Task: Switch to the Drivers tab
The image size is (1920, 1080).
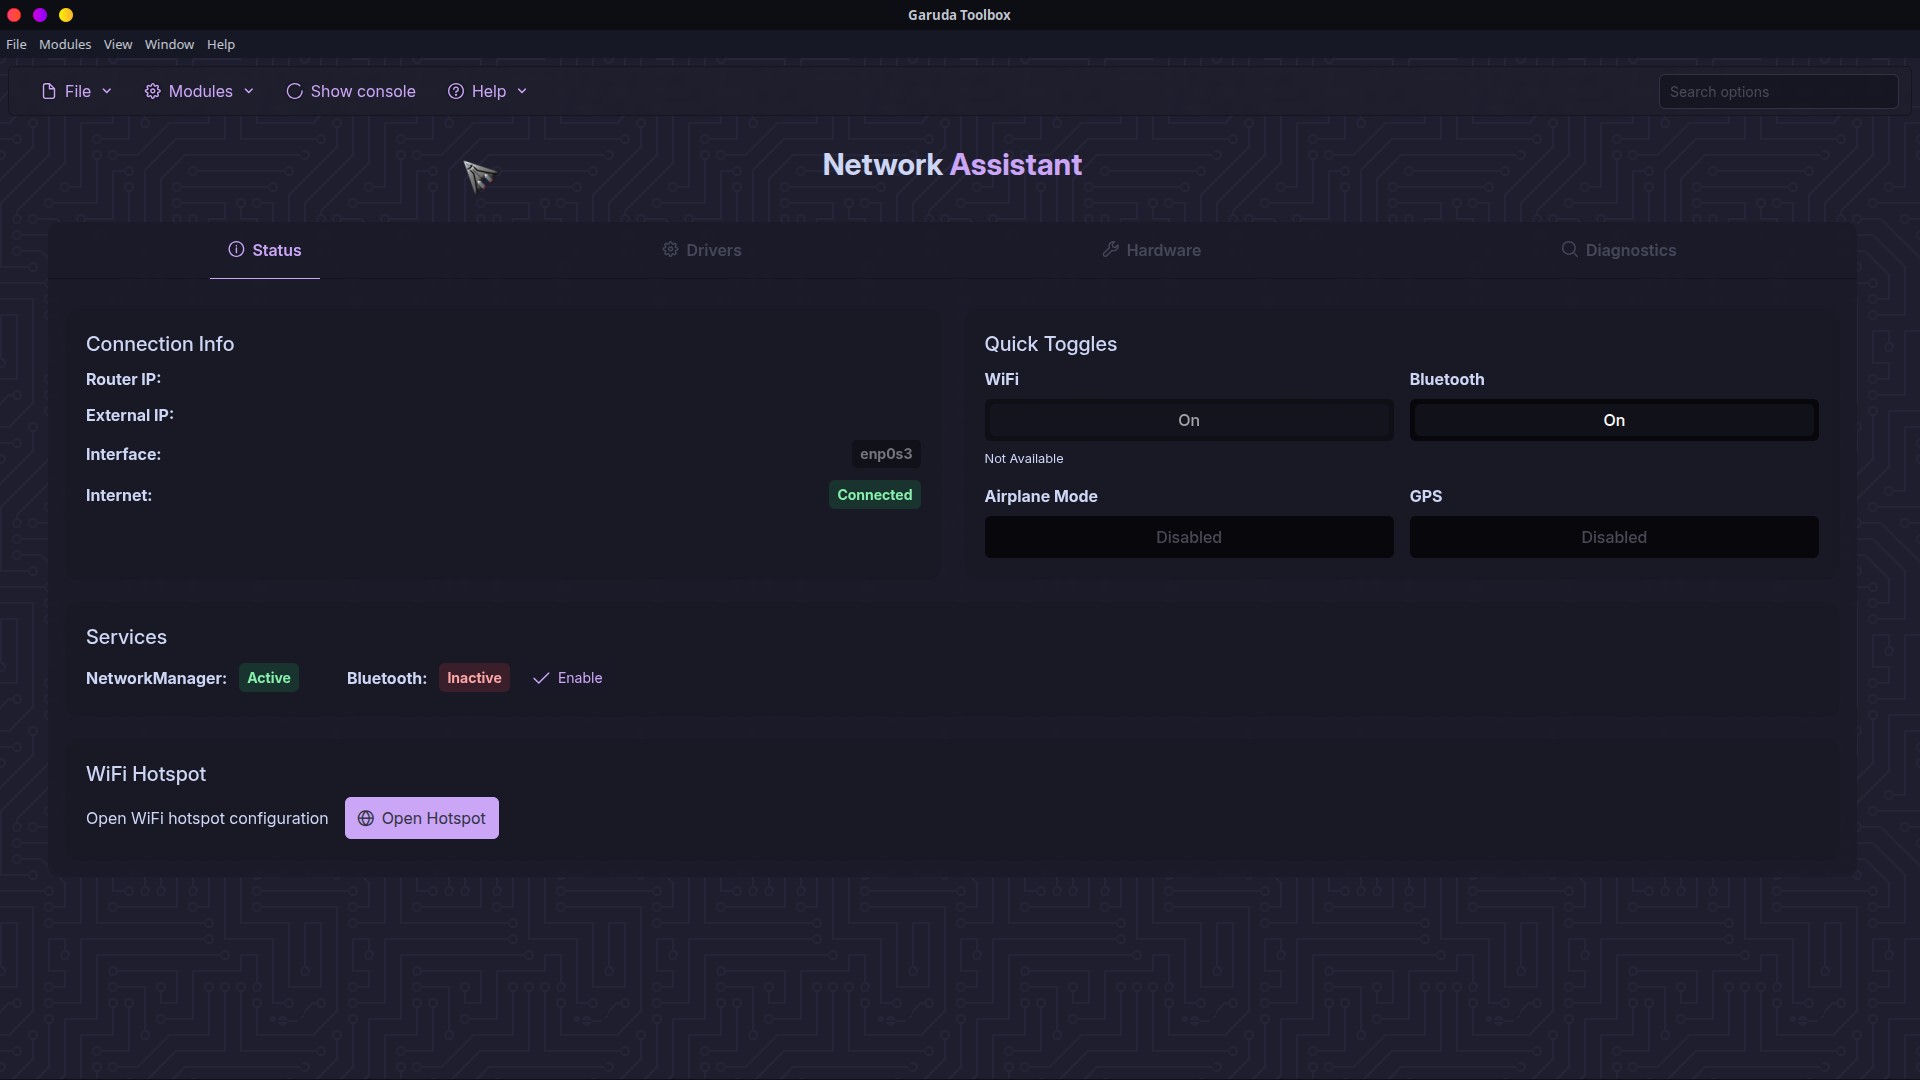Action: point(702,250)
